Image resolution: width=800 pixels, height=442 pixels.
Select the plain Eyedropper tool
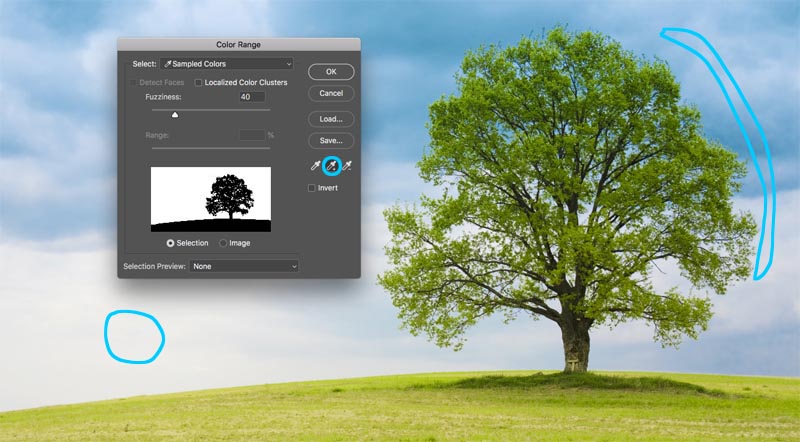315,166
